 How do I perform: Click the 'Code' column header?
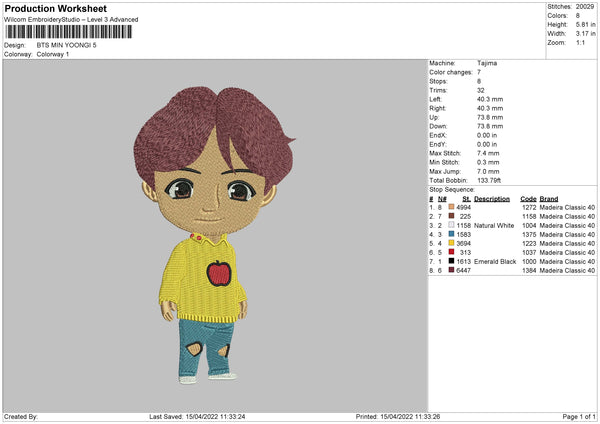[x=528, y=199]
